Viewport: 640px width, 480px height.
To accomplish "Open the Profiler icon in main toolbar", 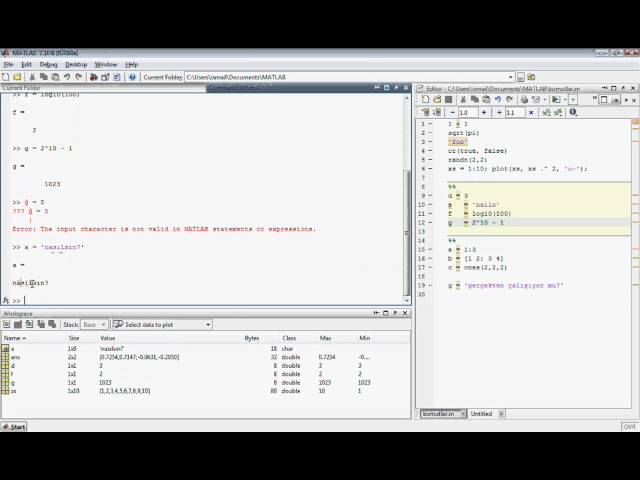I will click(116, 77).
